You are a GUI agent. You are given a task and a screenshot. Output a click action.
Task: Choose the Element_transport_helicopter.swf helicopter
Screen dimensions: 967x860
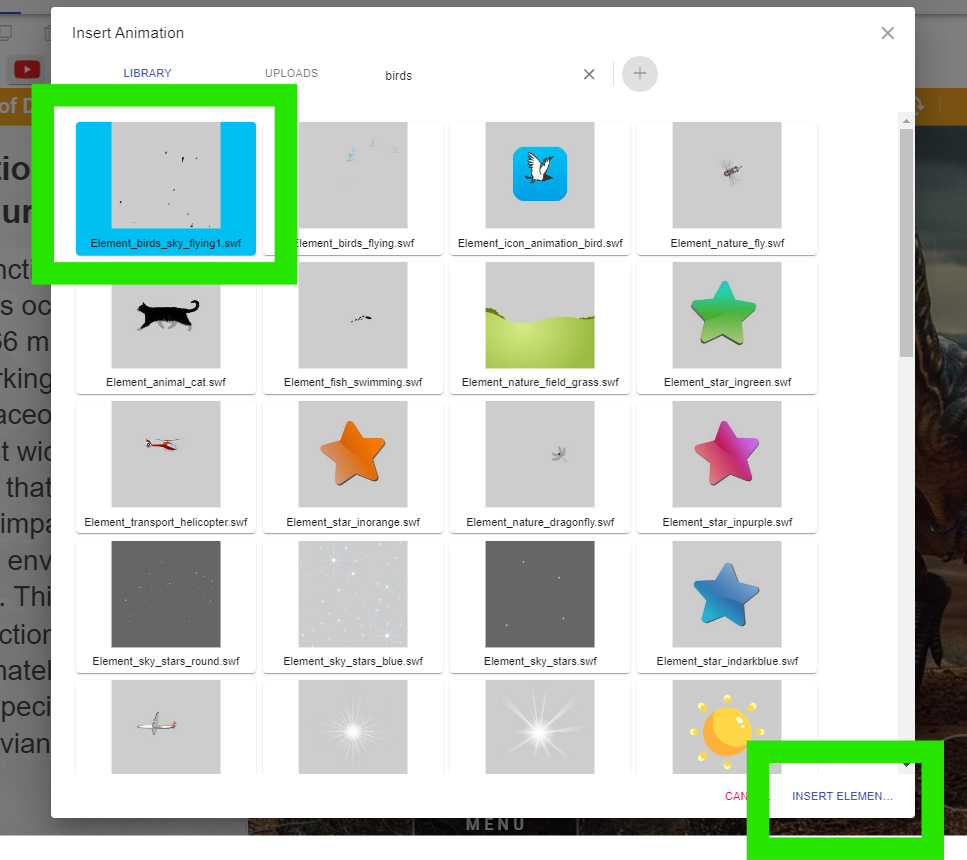[x=166, y=467]
